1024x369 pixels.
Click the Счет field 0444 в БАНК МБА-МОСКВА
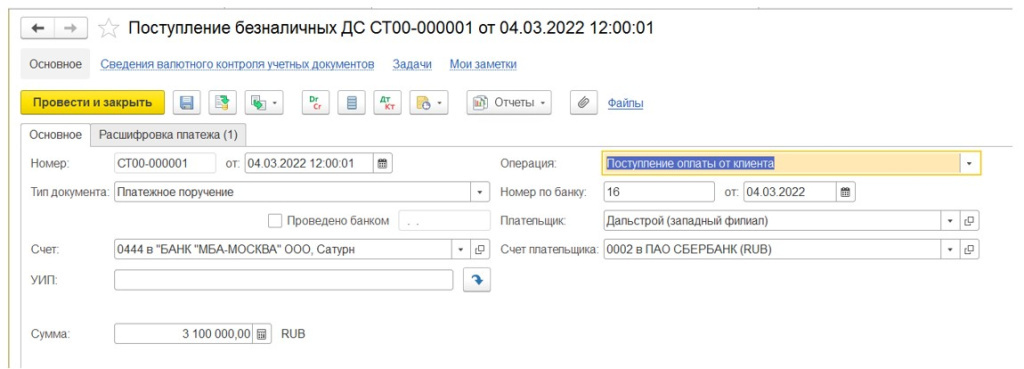pos(283,249)
